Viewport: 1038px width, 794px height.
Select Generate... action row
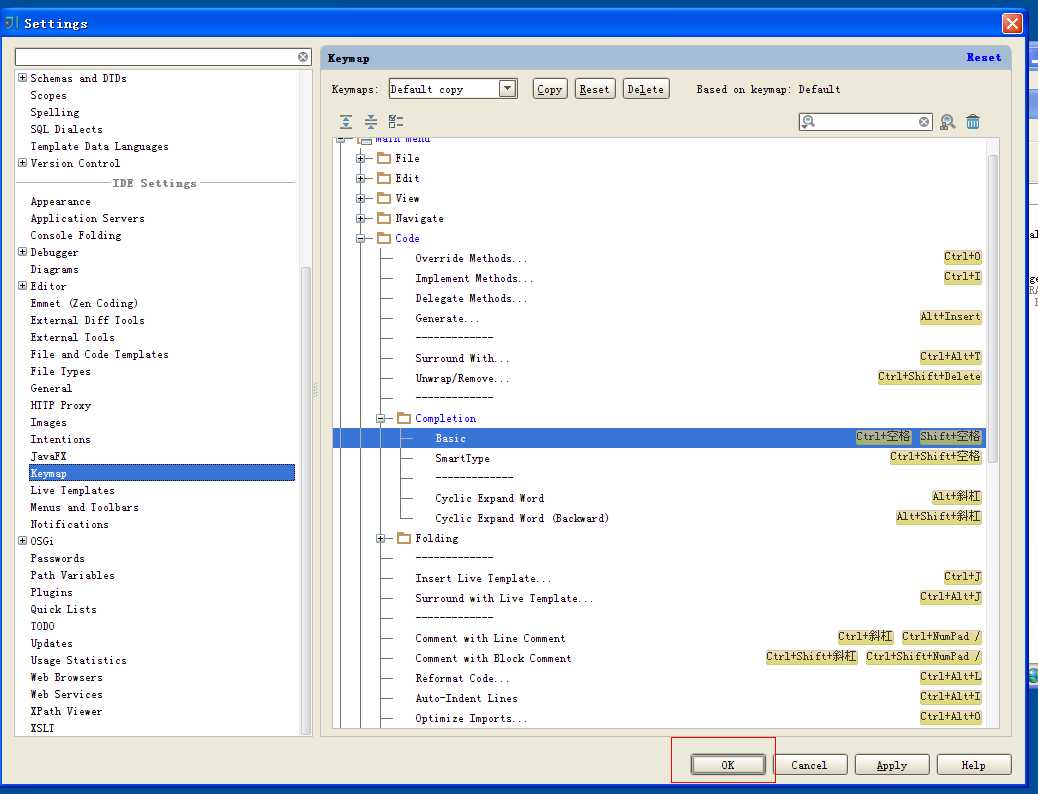click(446, 319)
